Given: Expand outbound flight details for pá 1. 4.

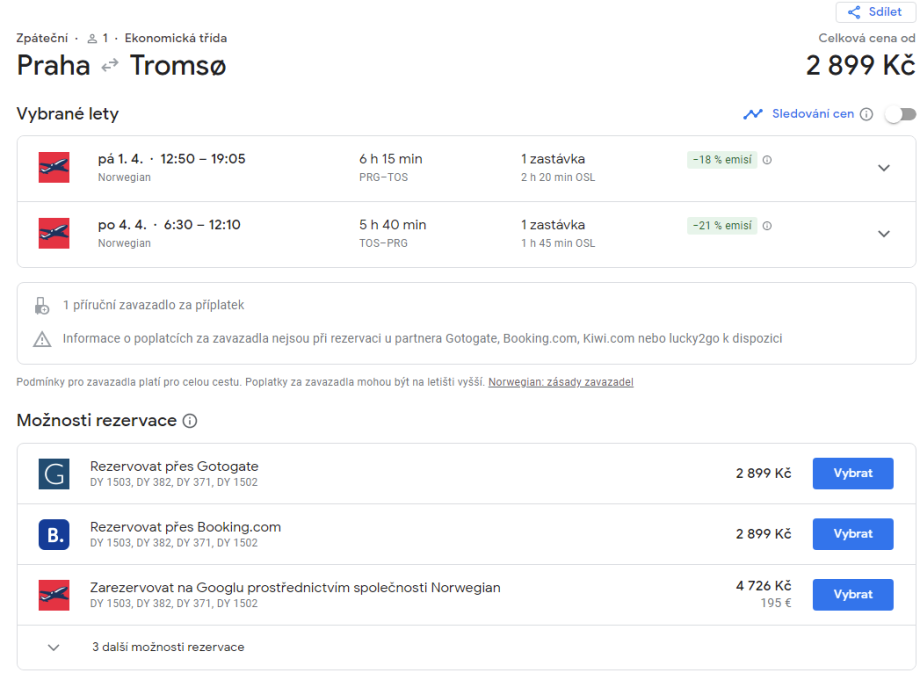Looking at the screenshot, I should point(883,168).
